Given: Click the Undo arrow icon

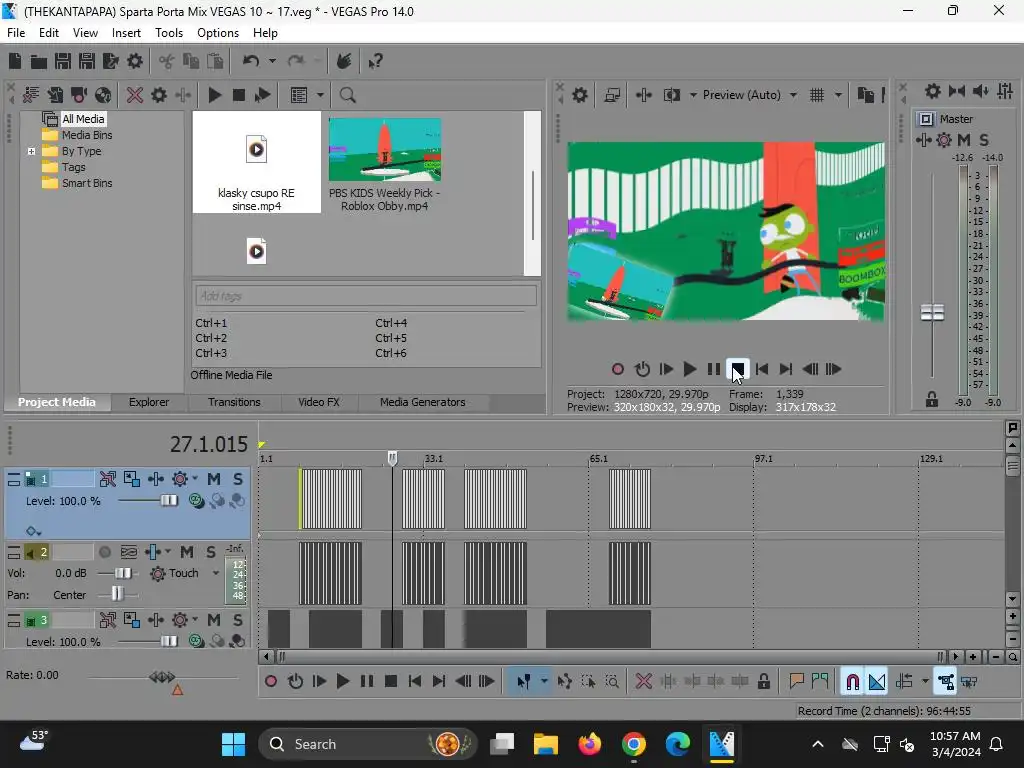Looking at the screenshot, I should 251,61.
